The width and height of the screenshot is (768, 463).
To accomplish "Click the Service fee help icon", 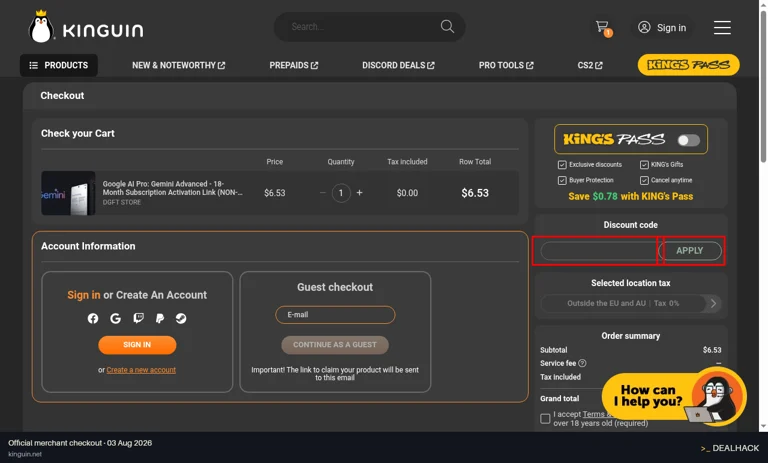I will click(582, 364).
